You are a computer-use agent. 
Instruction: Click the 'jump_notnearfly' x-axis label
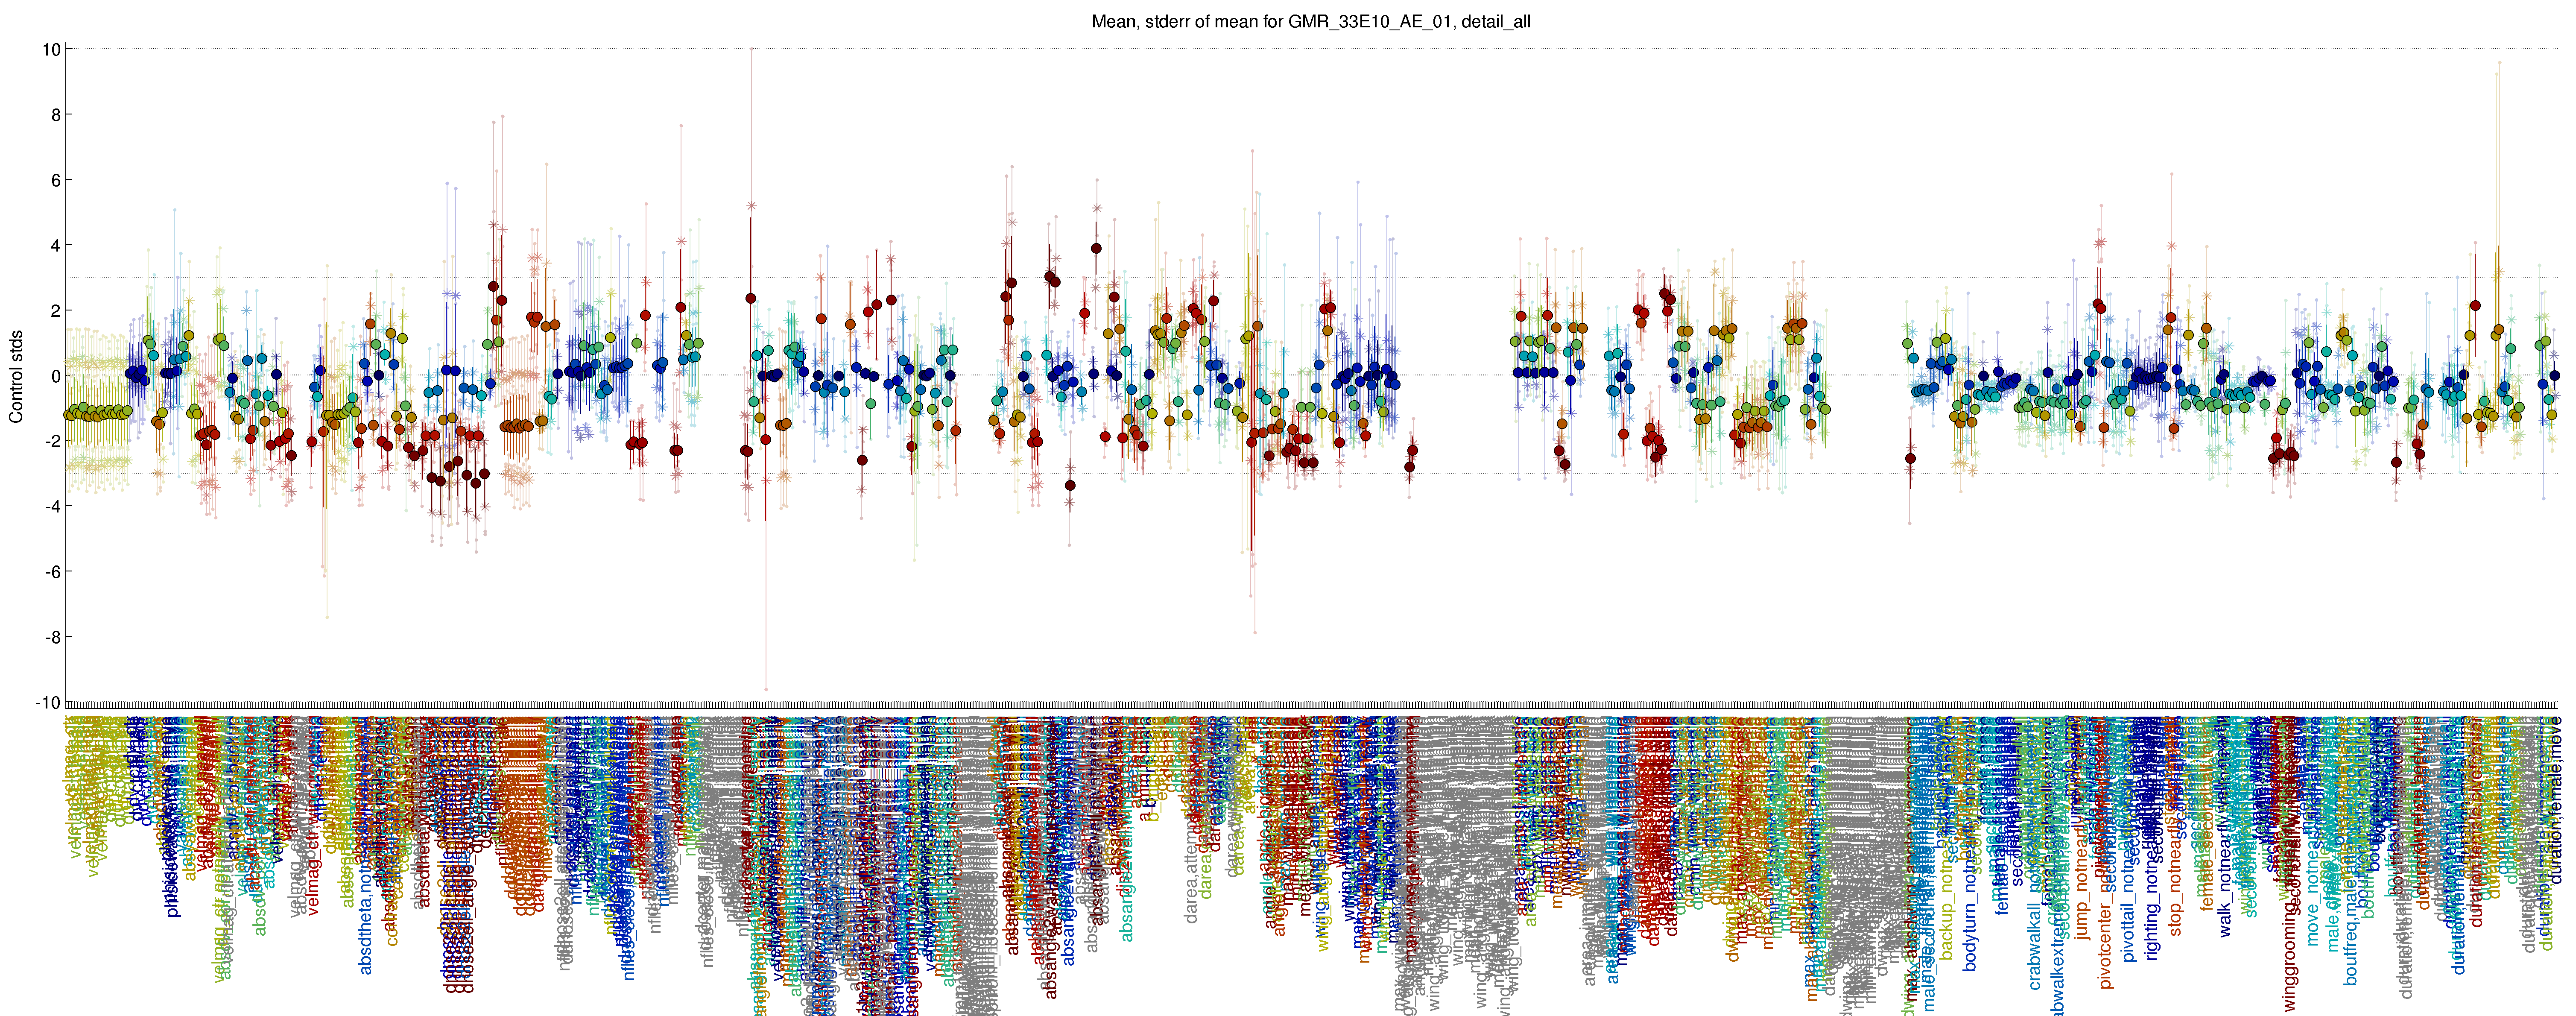tap(2082, 879)
